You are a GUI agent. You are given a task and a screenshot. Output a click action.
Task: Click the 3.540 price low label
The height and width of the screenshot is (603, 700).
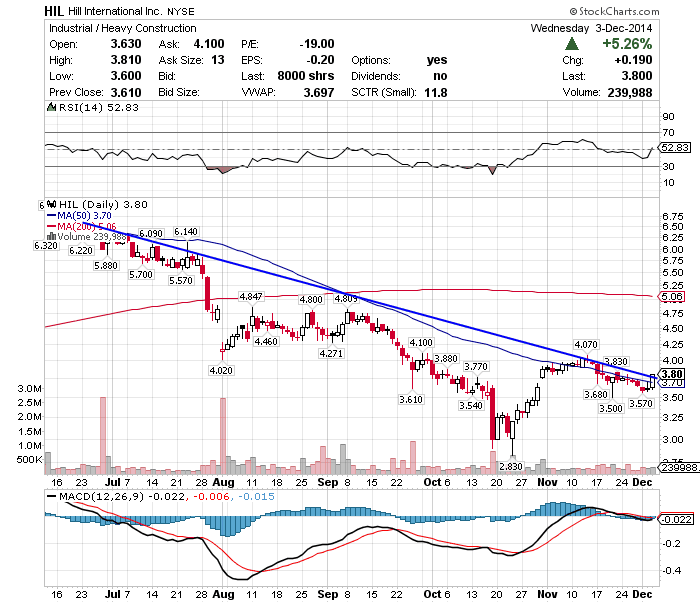(x=471, y=405)
